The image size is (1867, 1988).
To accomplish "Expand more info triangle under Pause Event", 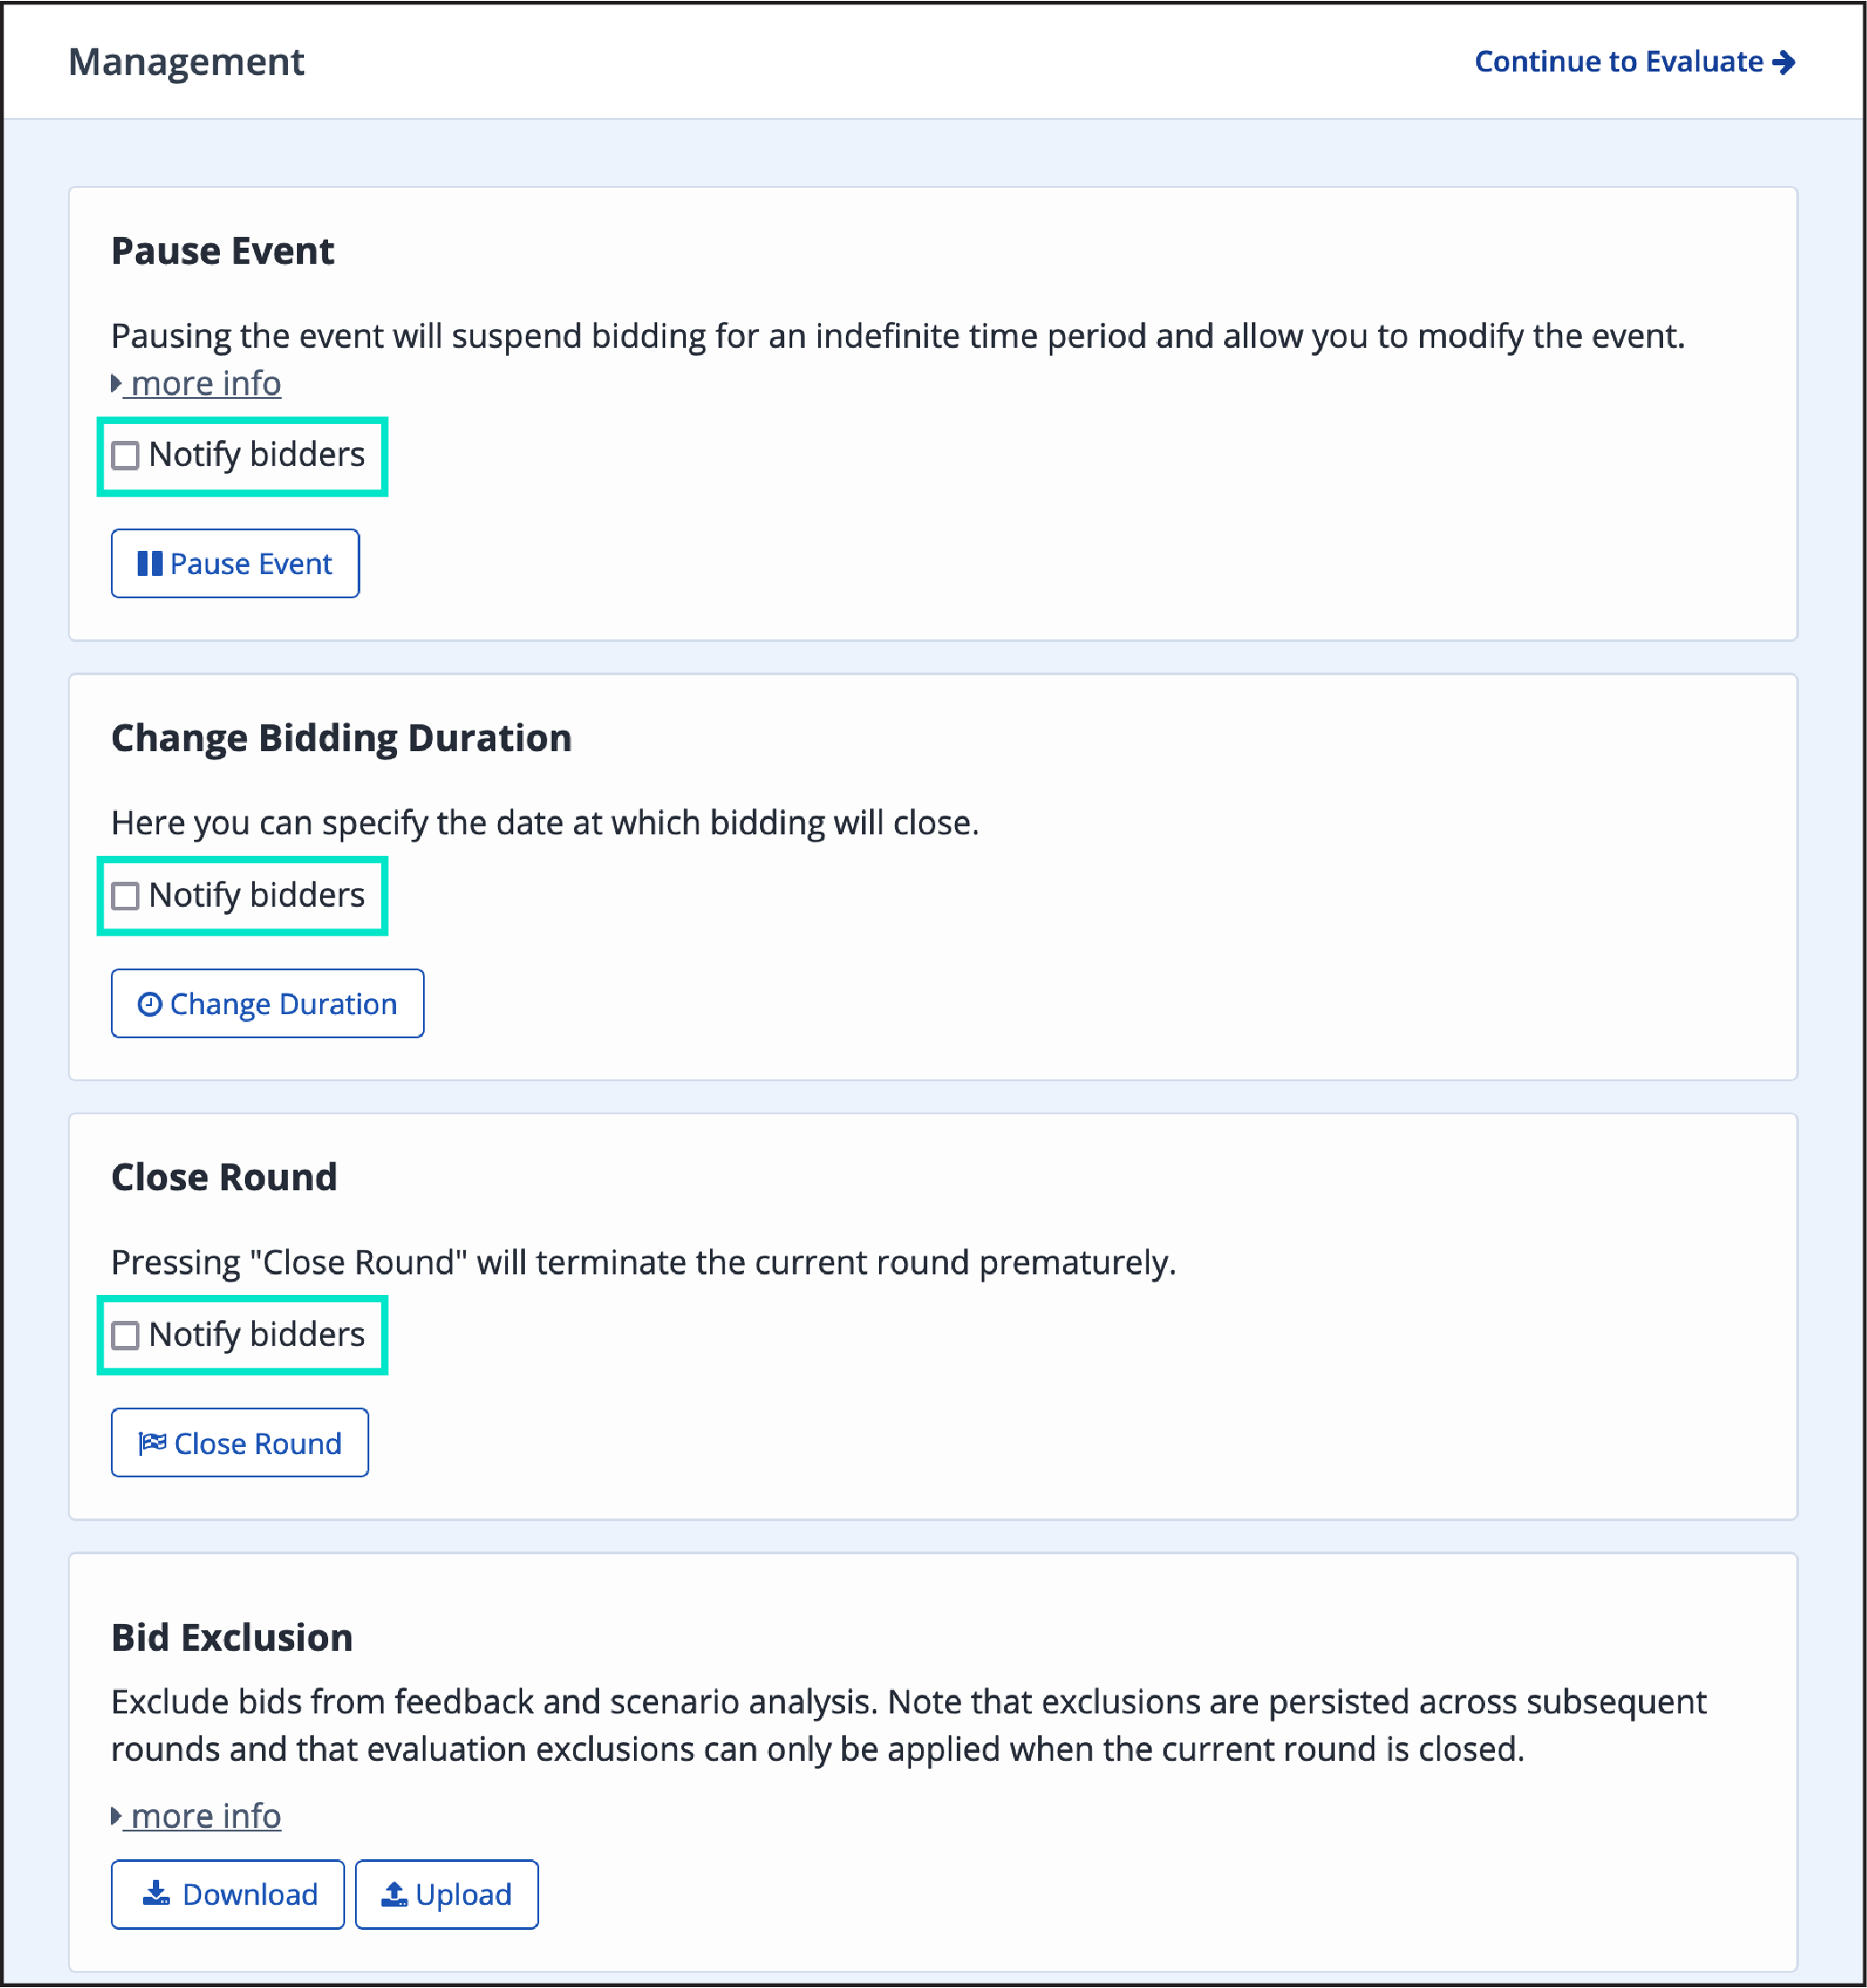I will (x=116, y=383).
